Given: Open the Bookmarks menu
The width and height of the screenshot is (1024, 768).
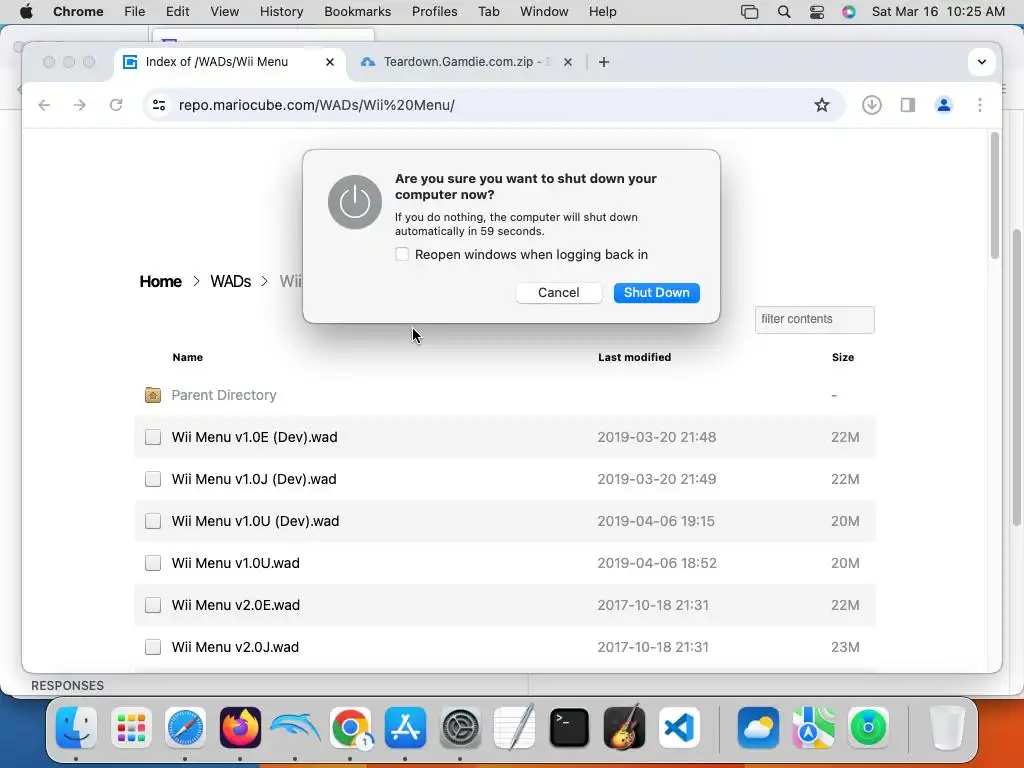Looking at the screenshot, I should tap(357, 12).
